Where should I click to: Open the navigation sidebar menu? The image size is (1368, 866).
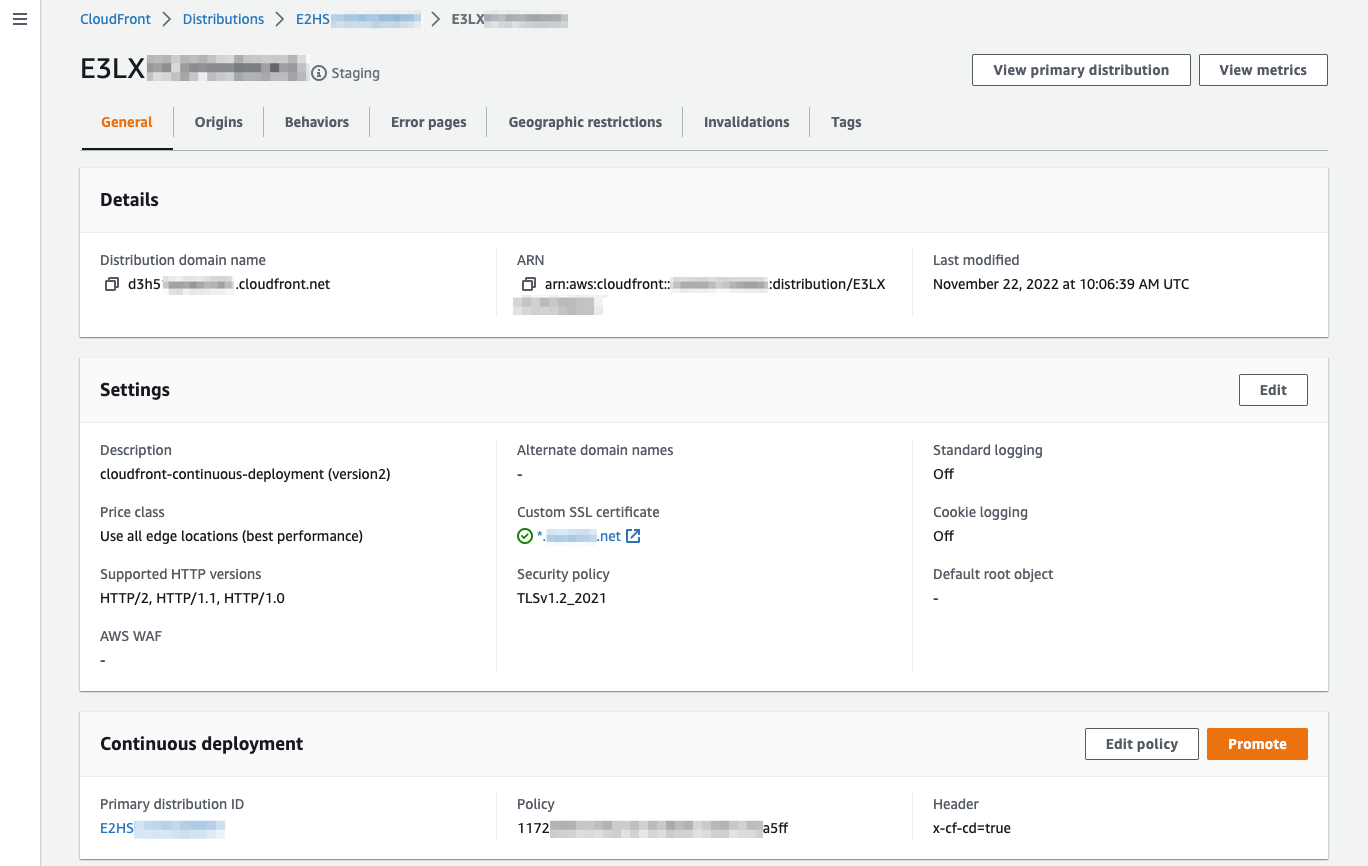[19, 19]
